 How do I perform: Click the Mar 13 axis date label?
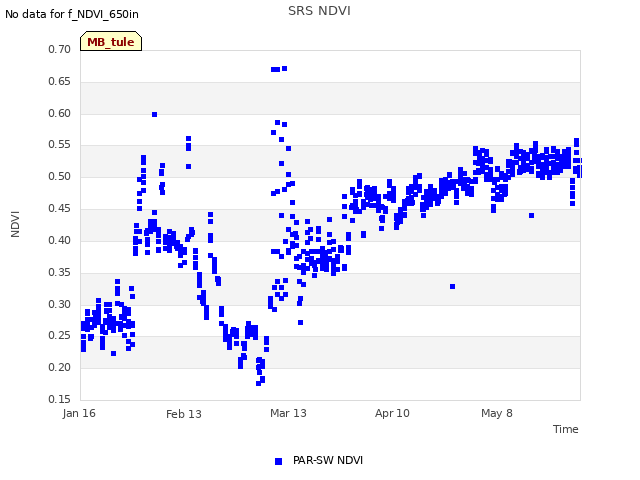click(x=288, y=413)
